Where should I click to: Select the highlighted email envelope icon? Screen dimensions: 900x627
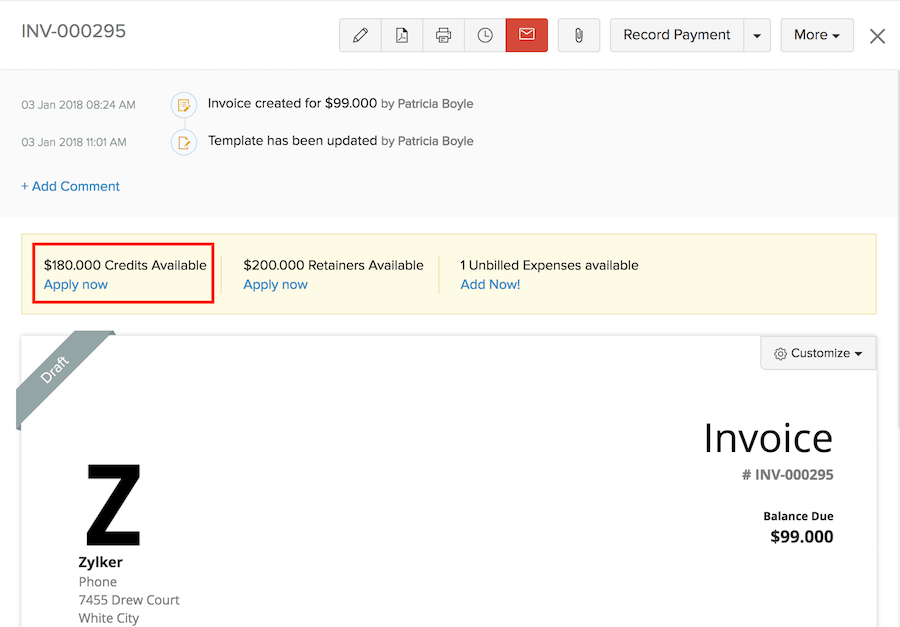pos(527,34)
